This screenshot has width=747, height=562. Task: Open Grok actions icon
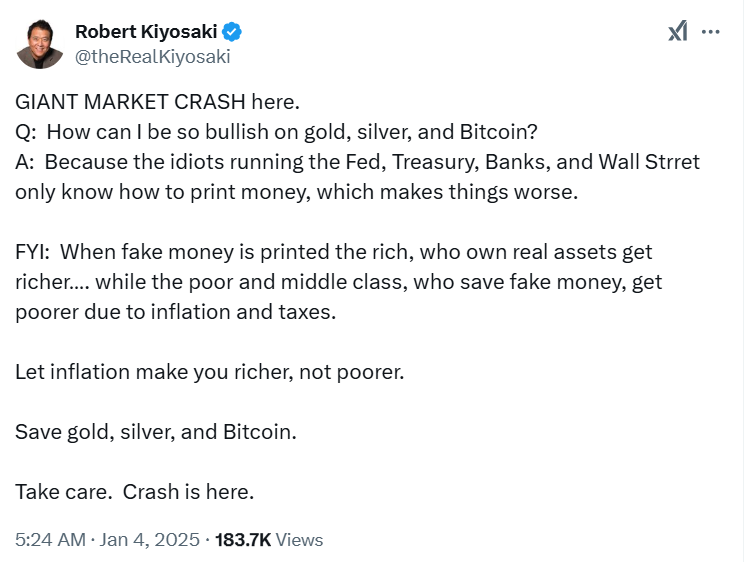(x=678, y=32)
